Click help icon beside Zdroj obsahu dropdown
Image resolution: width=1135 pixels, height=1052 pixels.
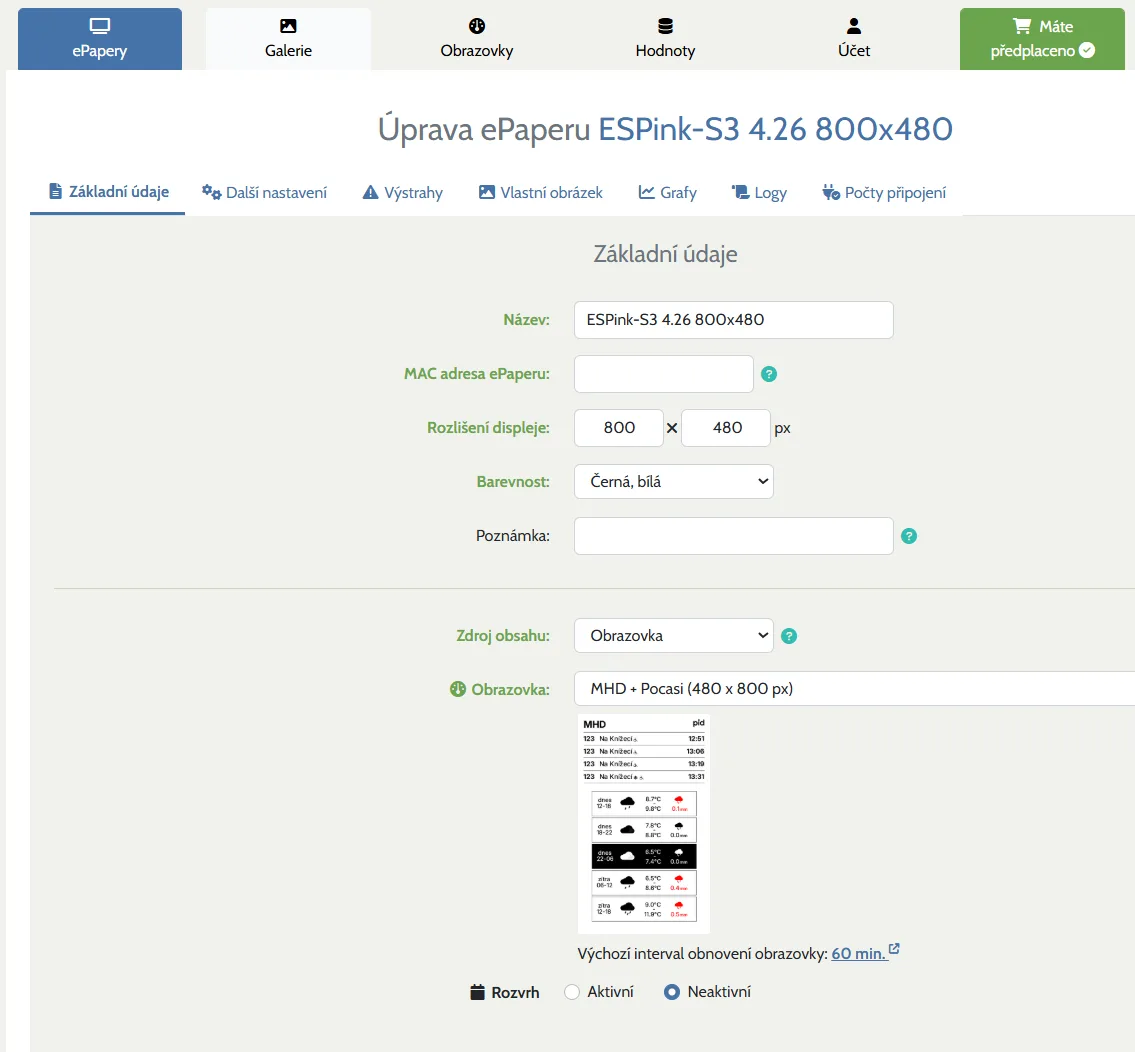click(x=789, y=636)
